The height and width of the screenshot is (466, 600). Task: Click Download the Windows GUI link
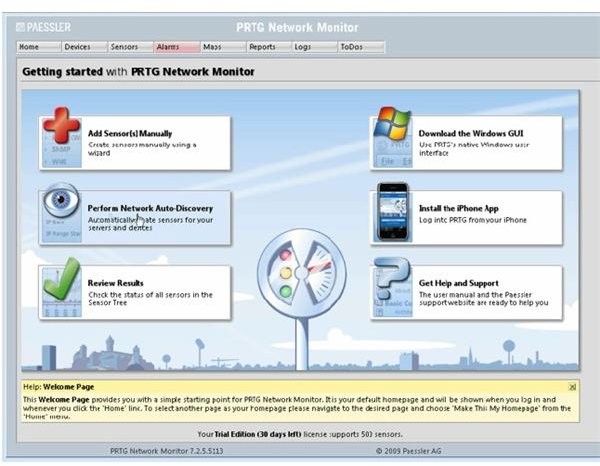tap(471, 134)
